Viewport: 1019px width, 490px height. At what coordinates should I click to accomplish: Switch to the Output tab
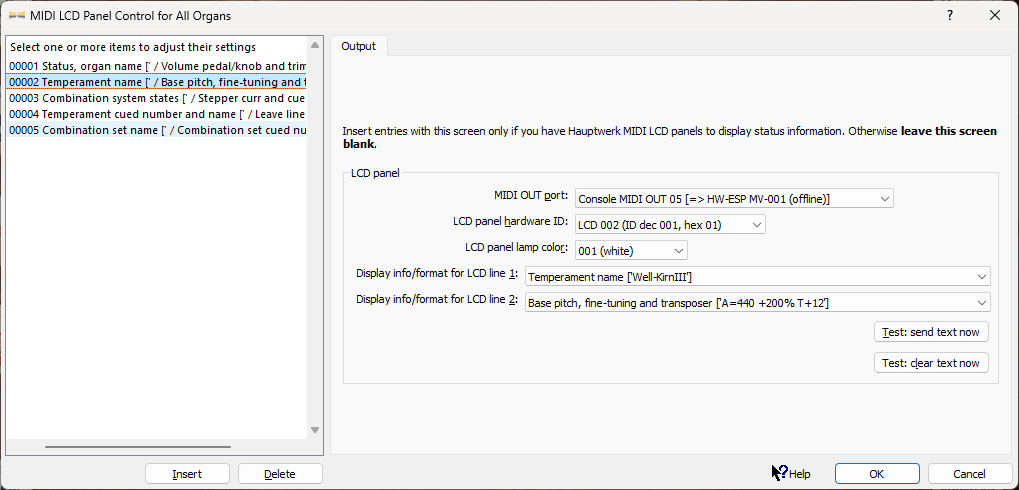point(359,46)
